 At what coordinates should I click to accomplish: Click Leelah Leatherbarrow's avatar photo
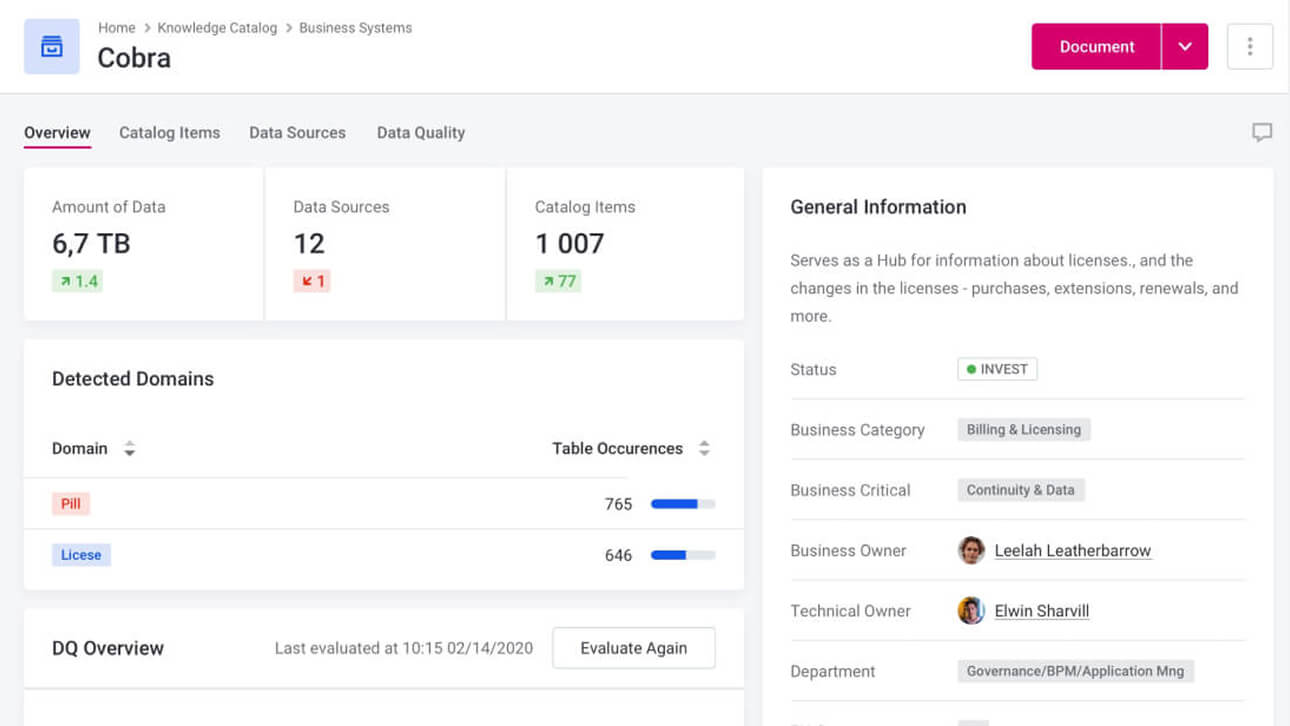(x=971, y=550)
